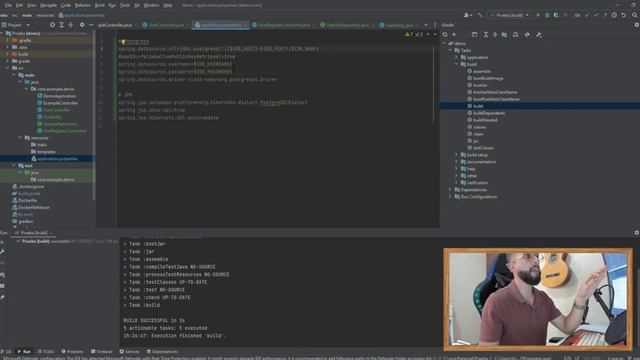Click Execute Gradle Task icon in Gradle toolbar

tap(474, 35)
